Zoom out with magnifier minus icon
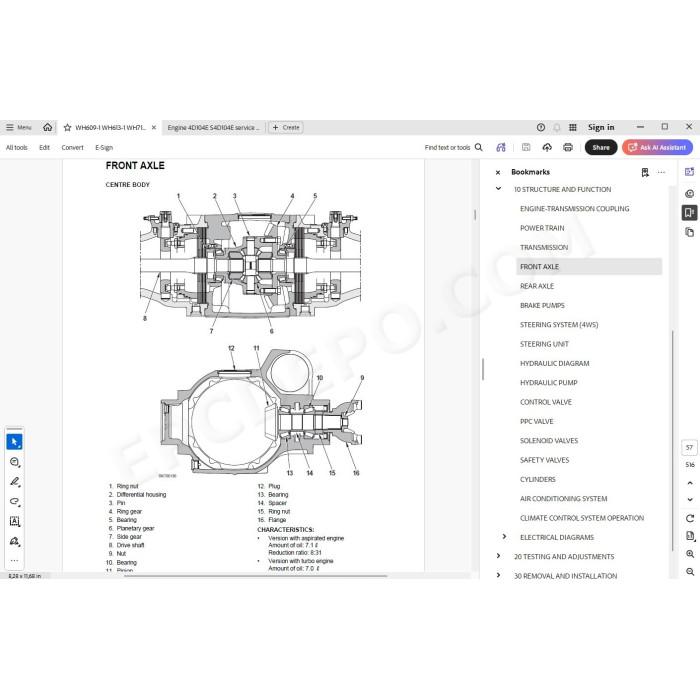This screenshot has height=700, width=700. tap(690, 572)
